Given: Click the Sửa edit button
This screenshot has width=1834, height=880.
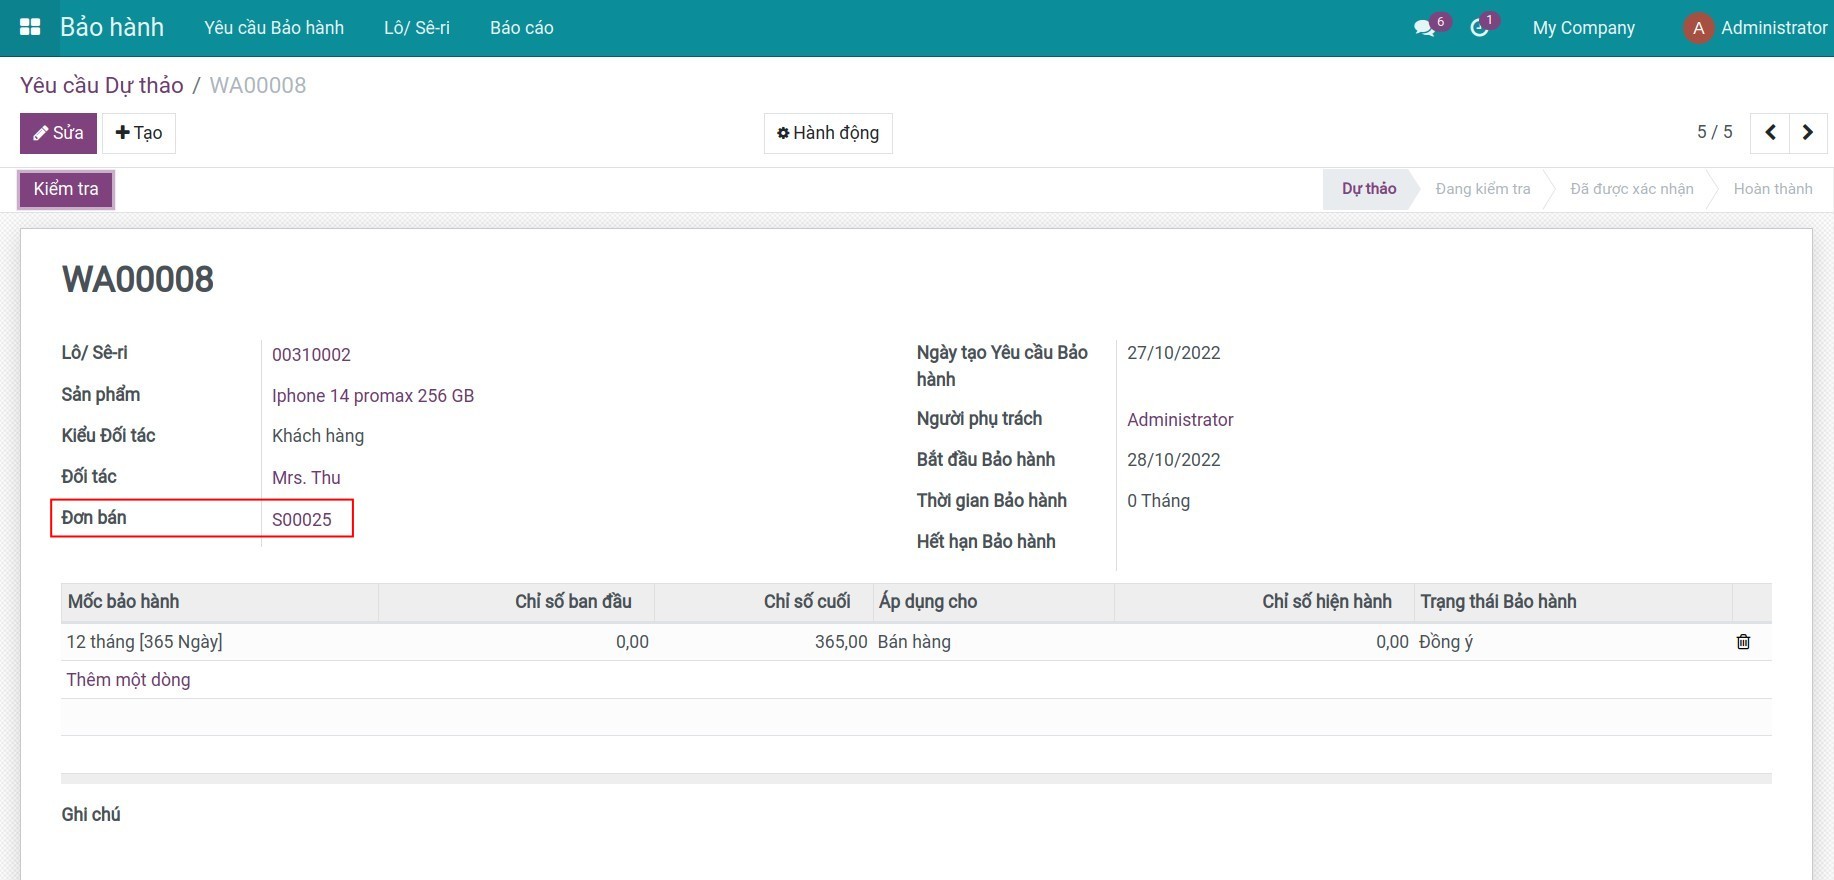Looking at the screenshot, I should [58, 133].
